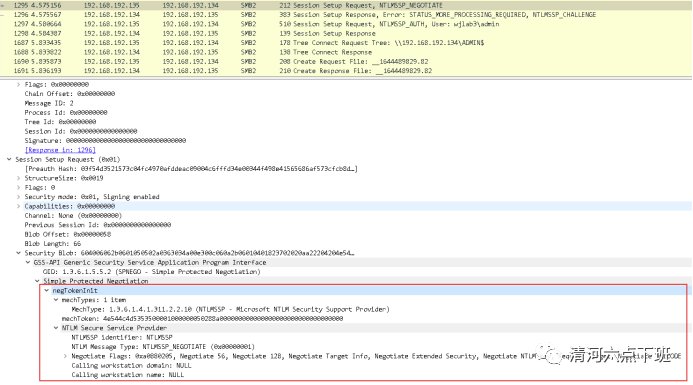Collapse the negTokenInit node

coord(46,290)
